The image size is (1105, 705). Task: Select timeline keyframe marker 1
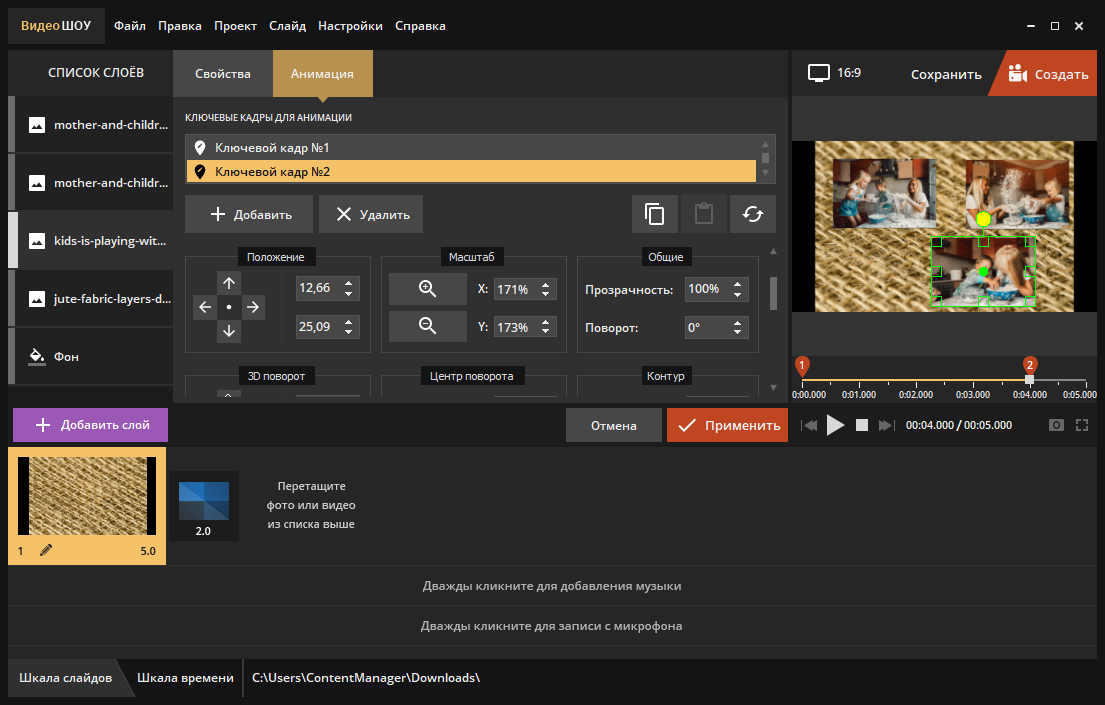pyautogui.click(x=802, y=365)
